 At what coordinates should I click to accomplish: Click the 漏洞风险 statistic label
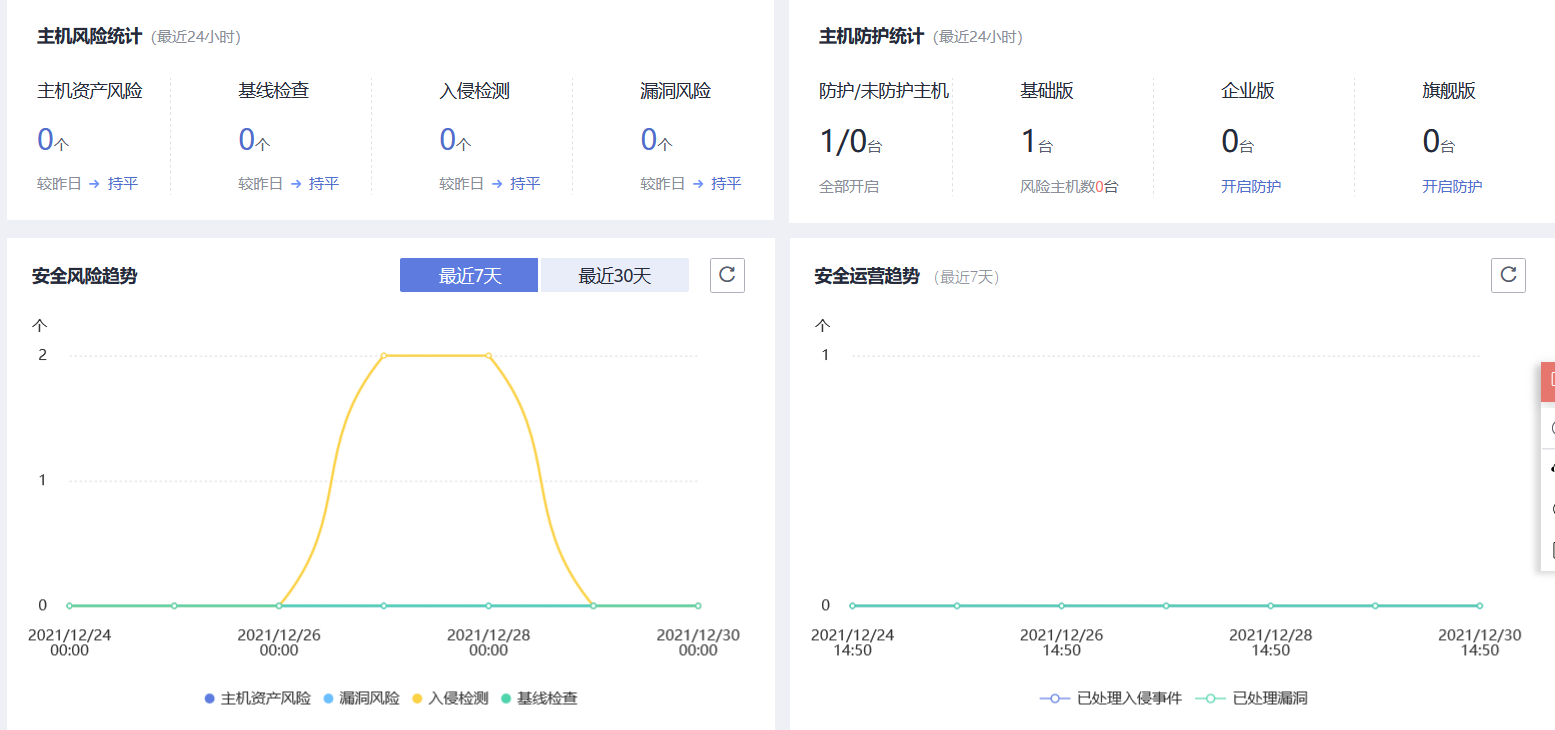676,91
